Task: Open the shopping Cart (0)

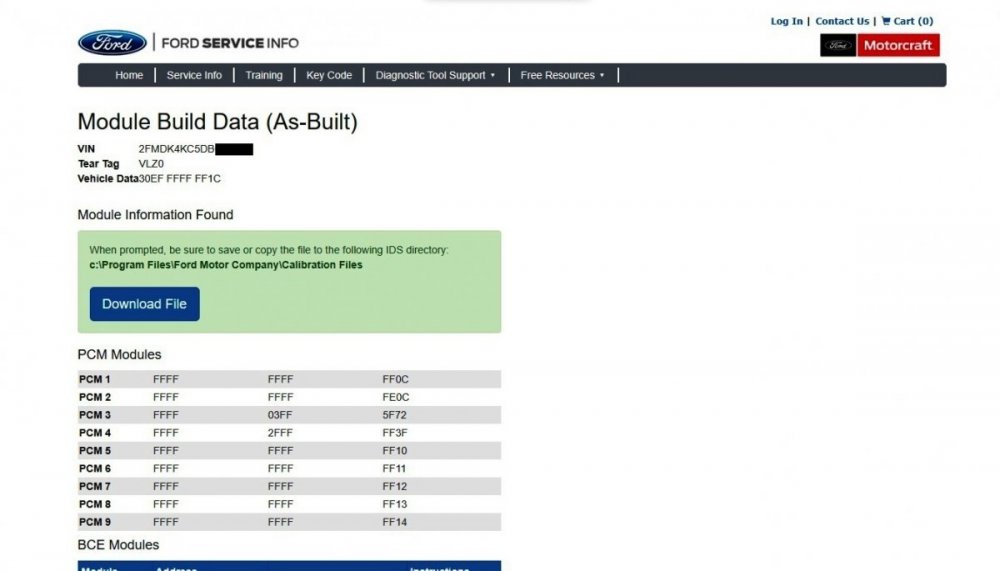Action: (x=907, y=21)
